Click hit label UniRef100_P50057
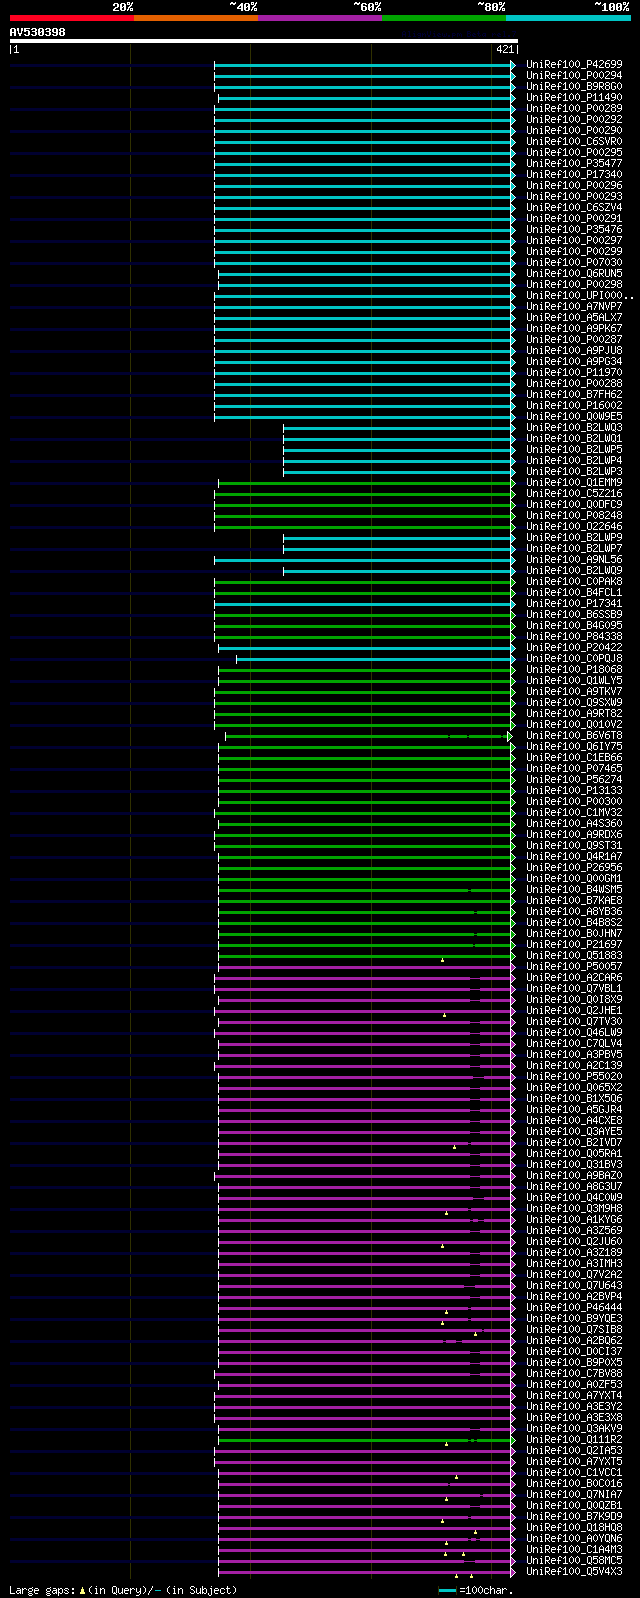The width and height of the screenshot is (640, 1598). 574,966
